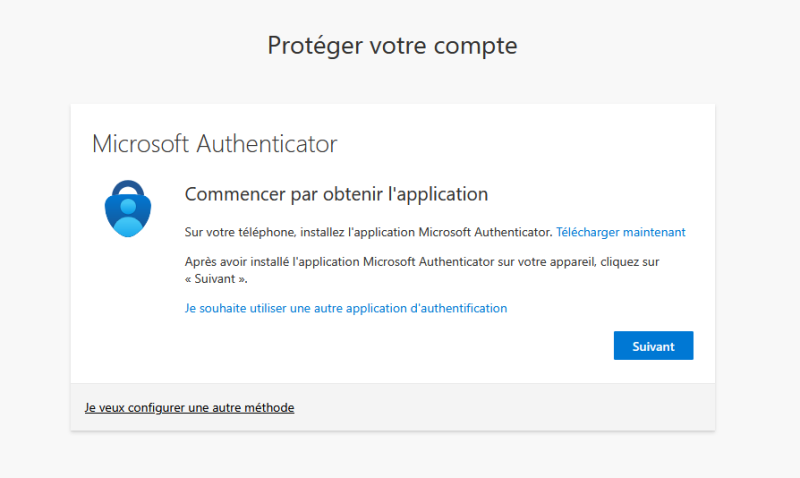The image size is (800, 478).
Task: Click the person silhouette inside the Authenticator shield
Action: 128,212
